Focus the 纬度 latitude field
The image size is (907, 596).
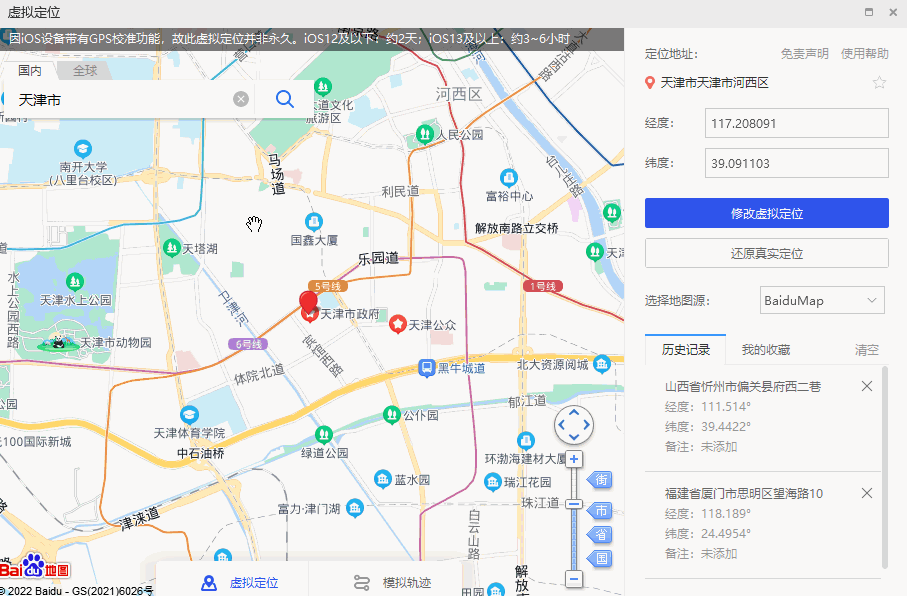coord(797,163)
